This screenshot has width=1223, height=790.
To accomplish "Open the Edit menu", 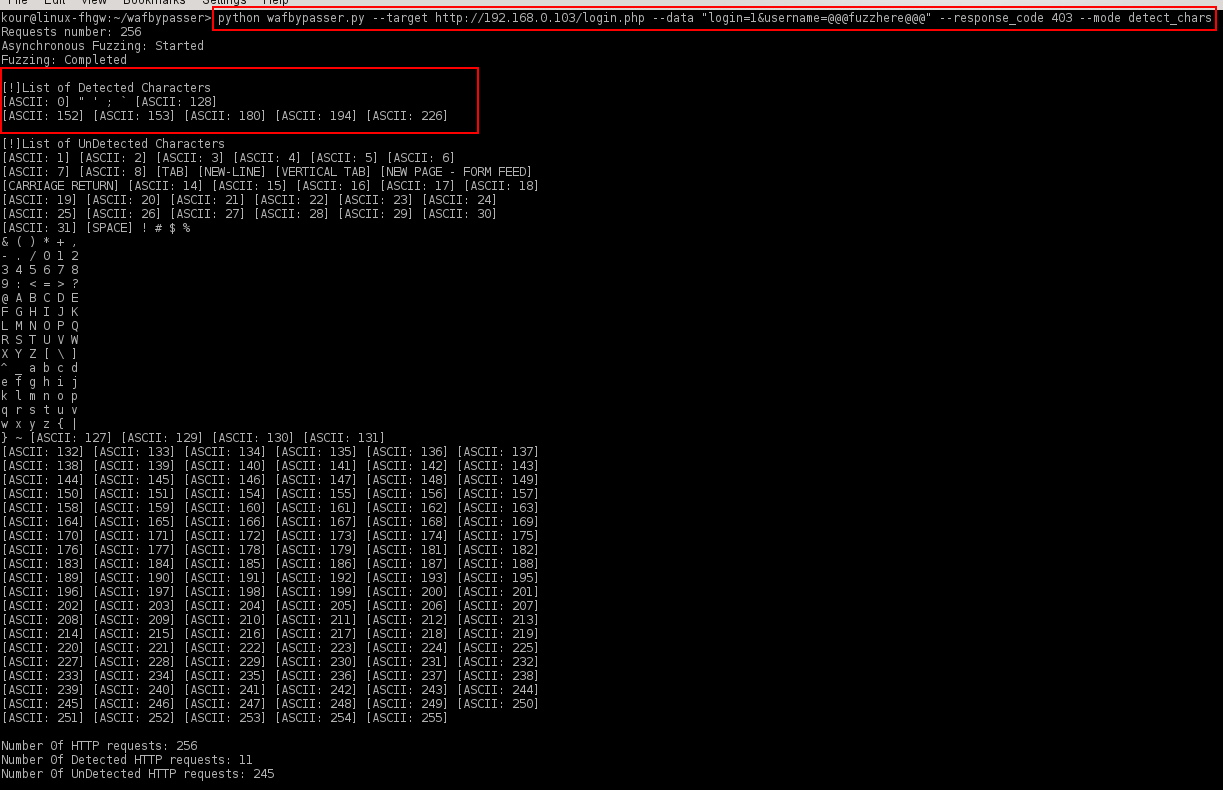I will (57, 3).
